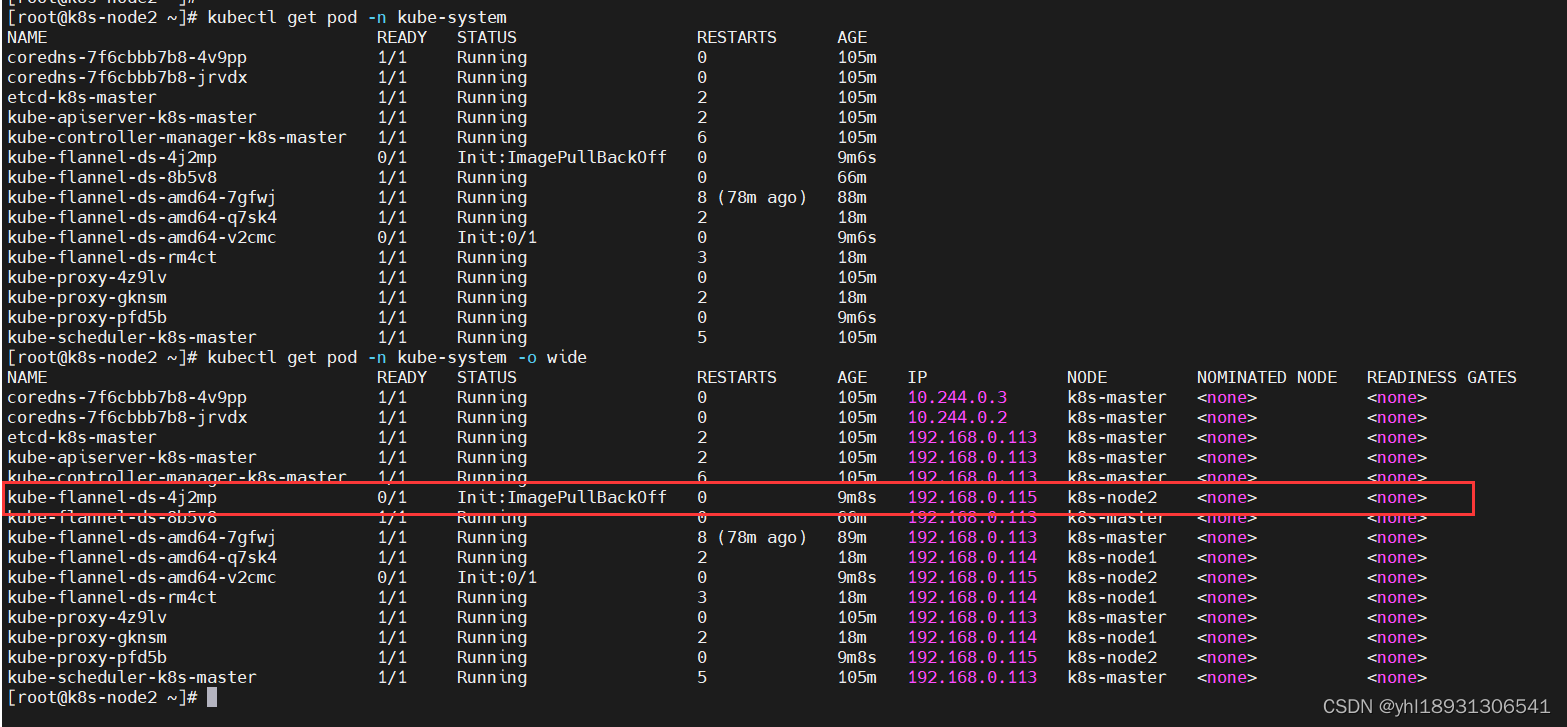The image size is (1567, 727).
Task: Click age 9m6s in first listing's kube-proxy-pfd5b row
Action: [857, 317]
